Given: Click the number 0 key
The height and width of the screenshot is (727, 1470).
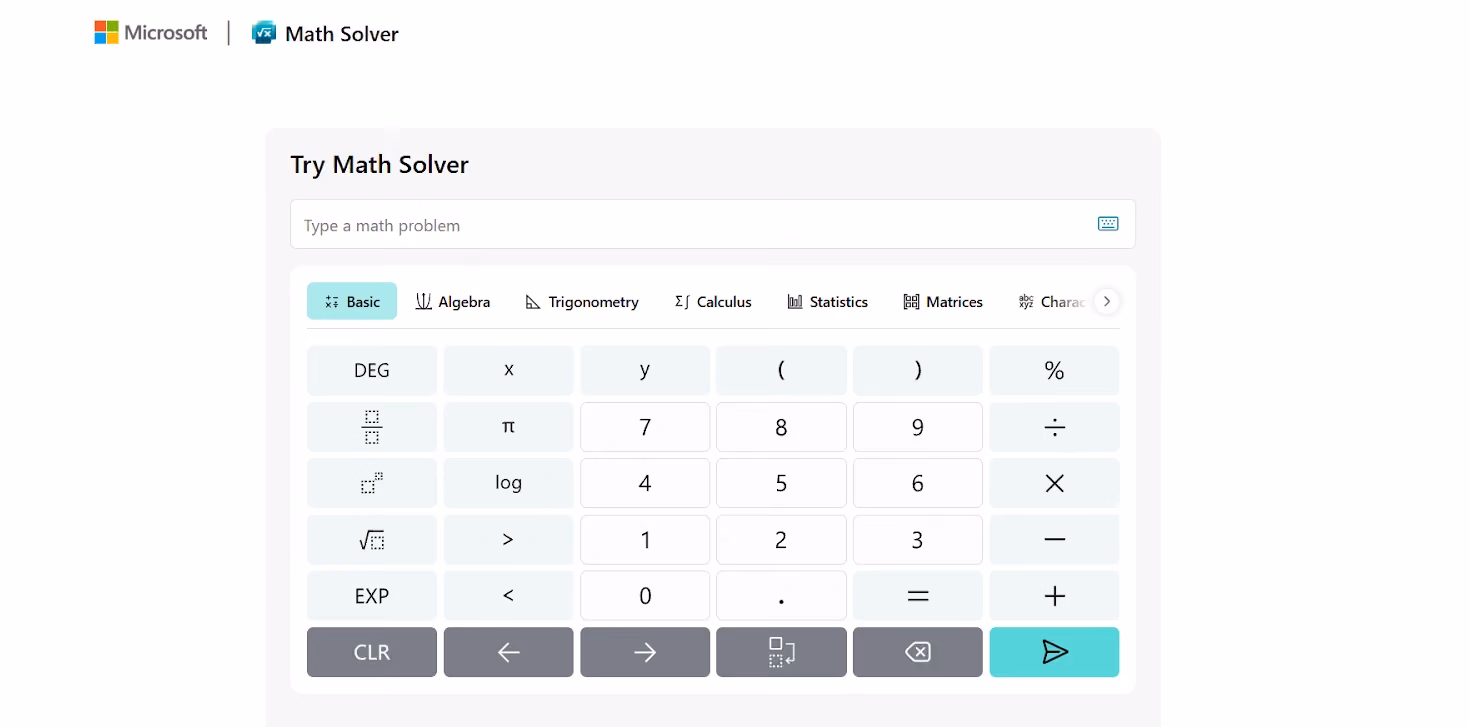Looking at the screenshot, I should point(645,596).
